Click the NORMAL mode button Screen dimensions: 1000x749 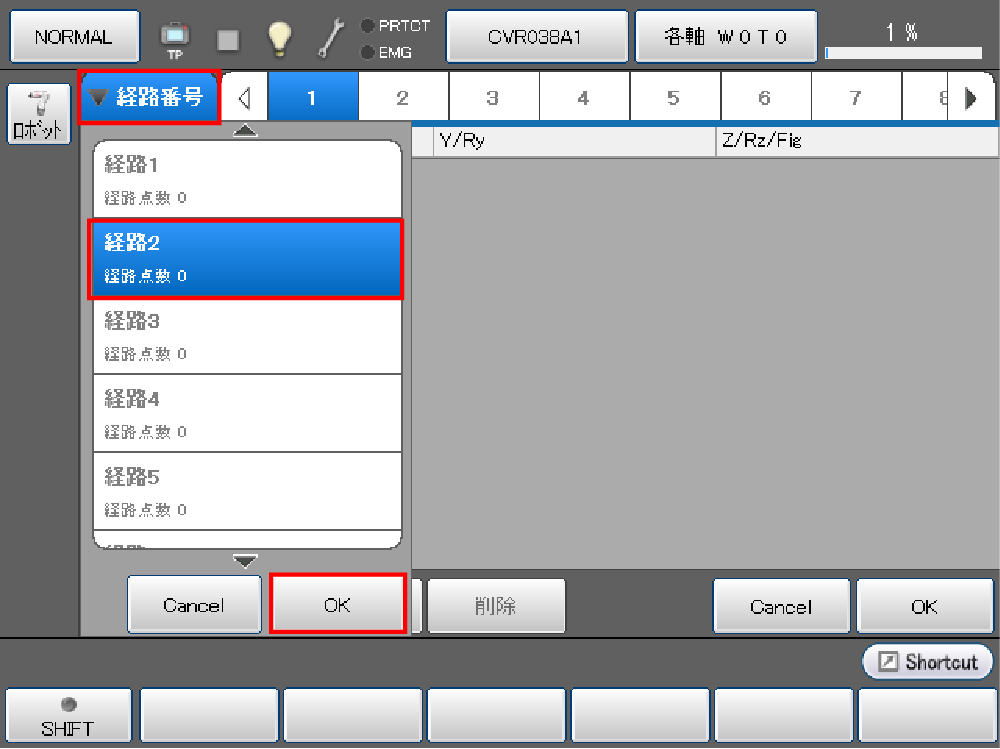[x=73, y=38]
